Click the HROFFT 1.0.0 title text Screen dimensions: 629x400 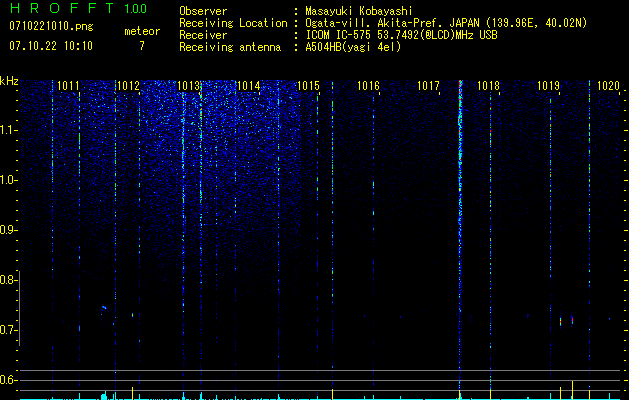[79, 8]
